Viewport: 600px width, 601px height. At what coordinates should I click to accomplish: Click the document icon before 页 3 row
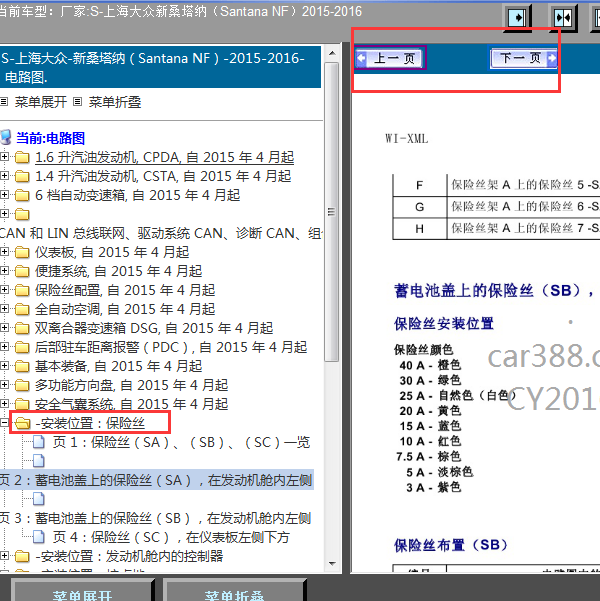coord(39,499)
